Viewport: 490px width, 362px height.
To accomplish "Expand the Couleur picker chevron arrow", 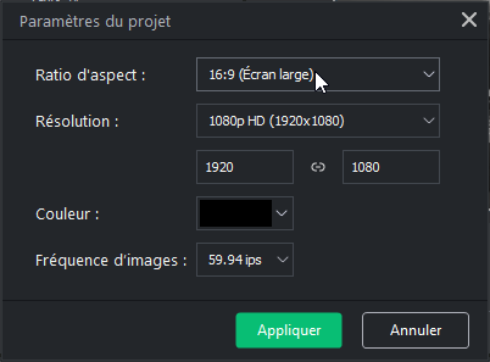I will tap(282, 213).
